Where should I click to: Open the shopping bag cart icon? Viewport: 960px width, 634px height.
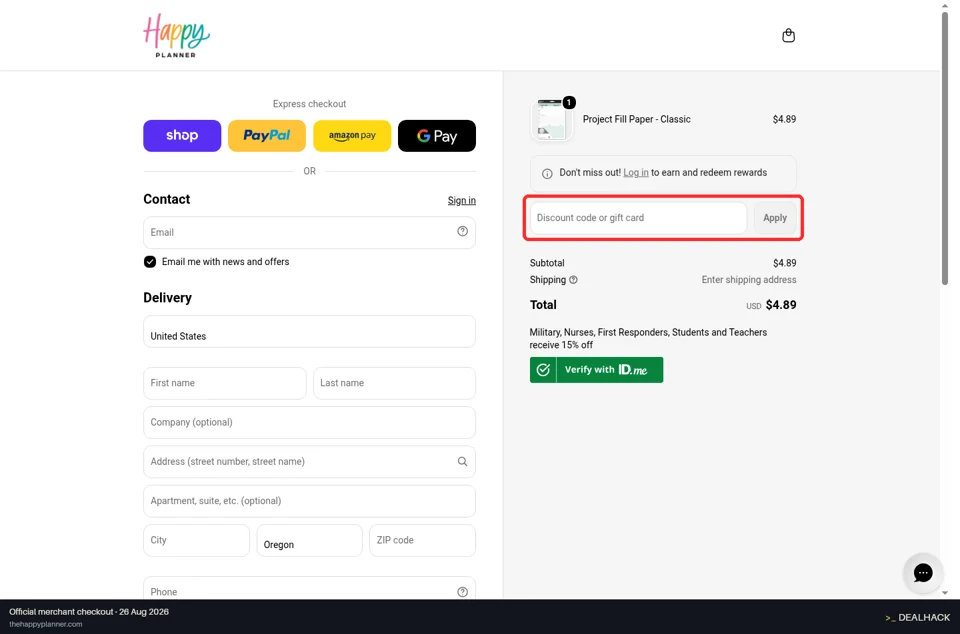point(788,35)
